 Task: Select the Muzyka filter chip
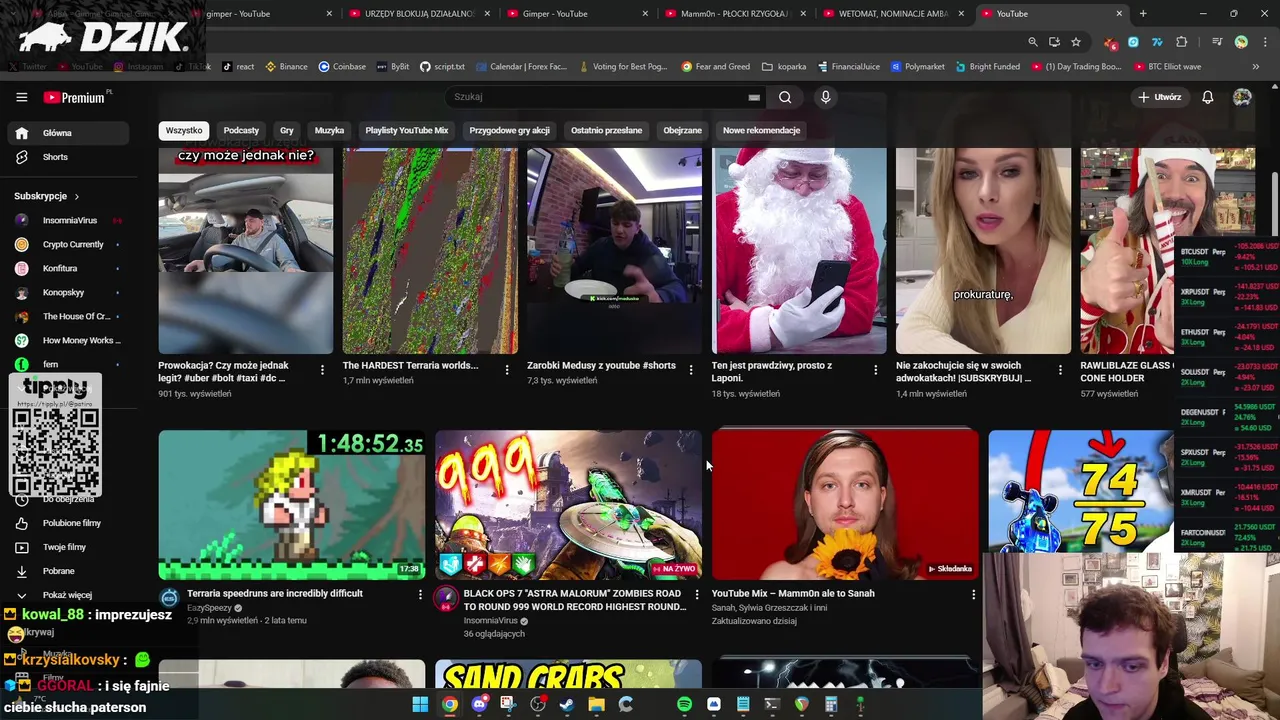point(329,130)
